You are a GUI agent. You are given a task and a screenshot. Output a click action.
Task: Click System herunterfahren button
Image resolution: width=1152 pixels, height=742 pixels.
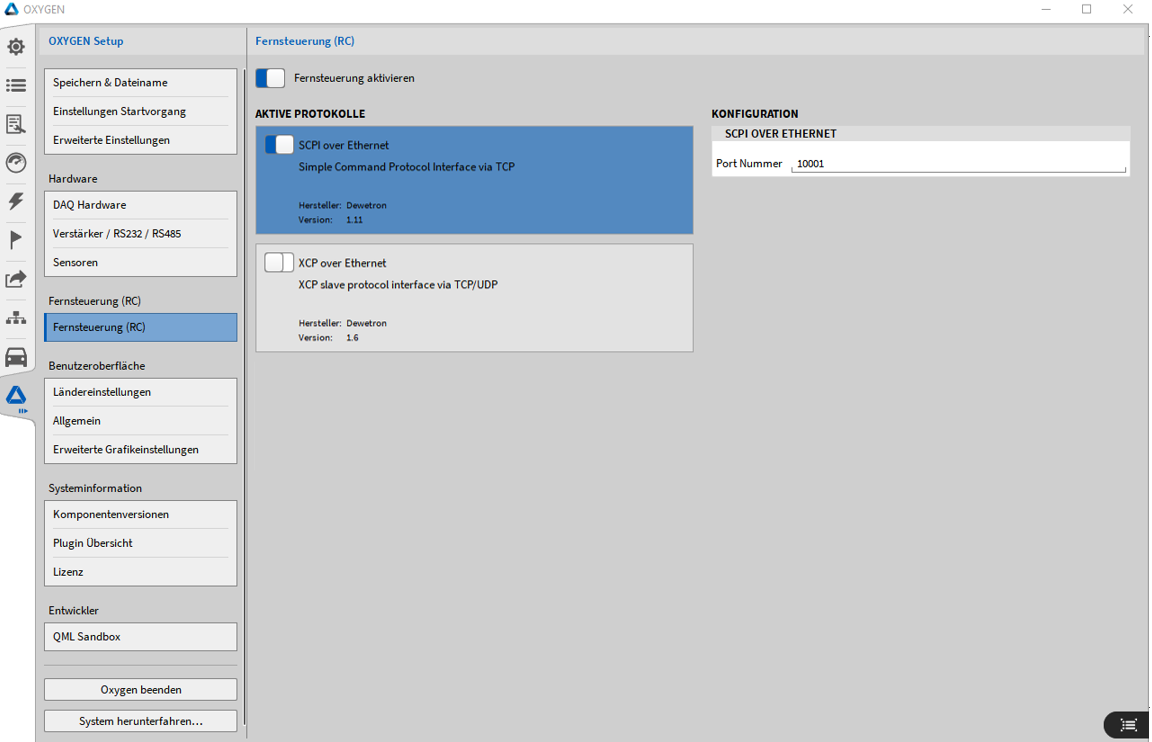pyautogui.click(x=141, y=721)
